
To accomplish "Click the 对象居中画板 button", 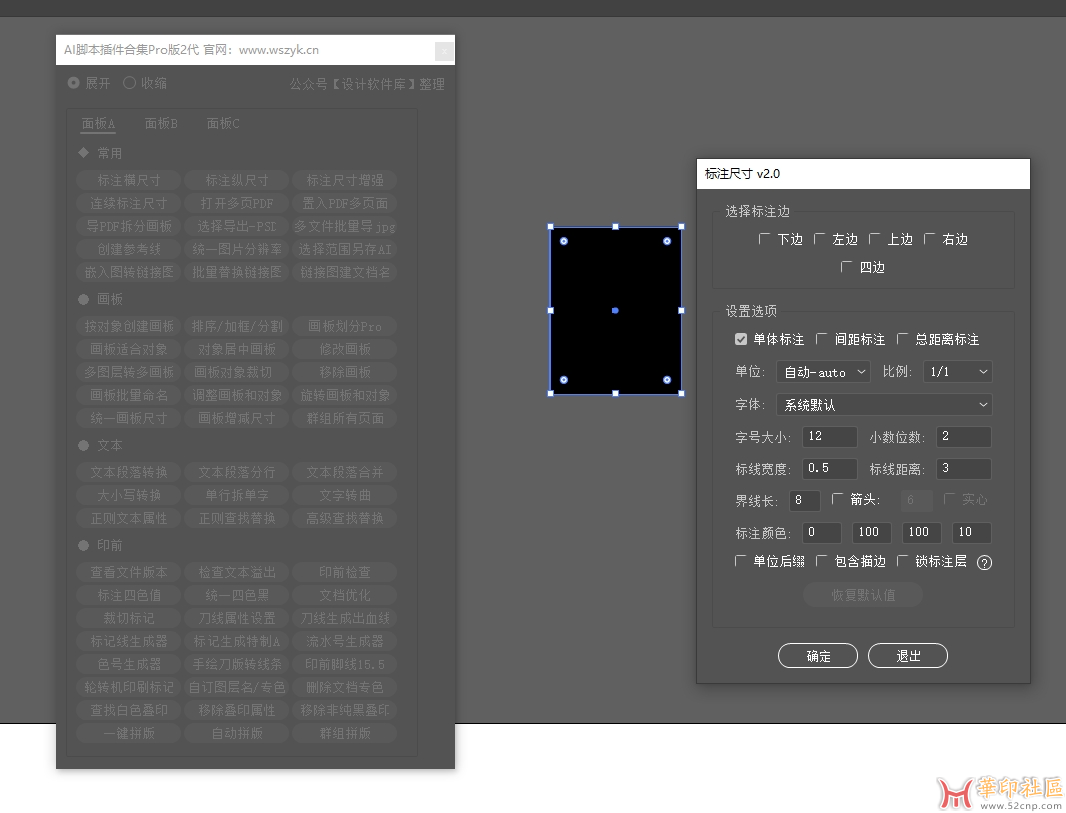I will click(x=237, y=349).
